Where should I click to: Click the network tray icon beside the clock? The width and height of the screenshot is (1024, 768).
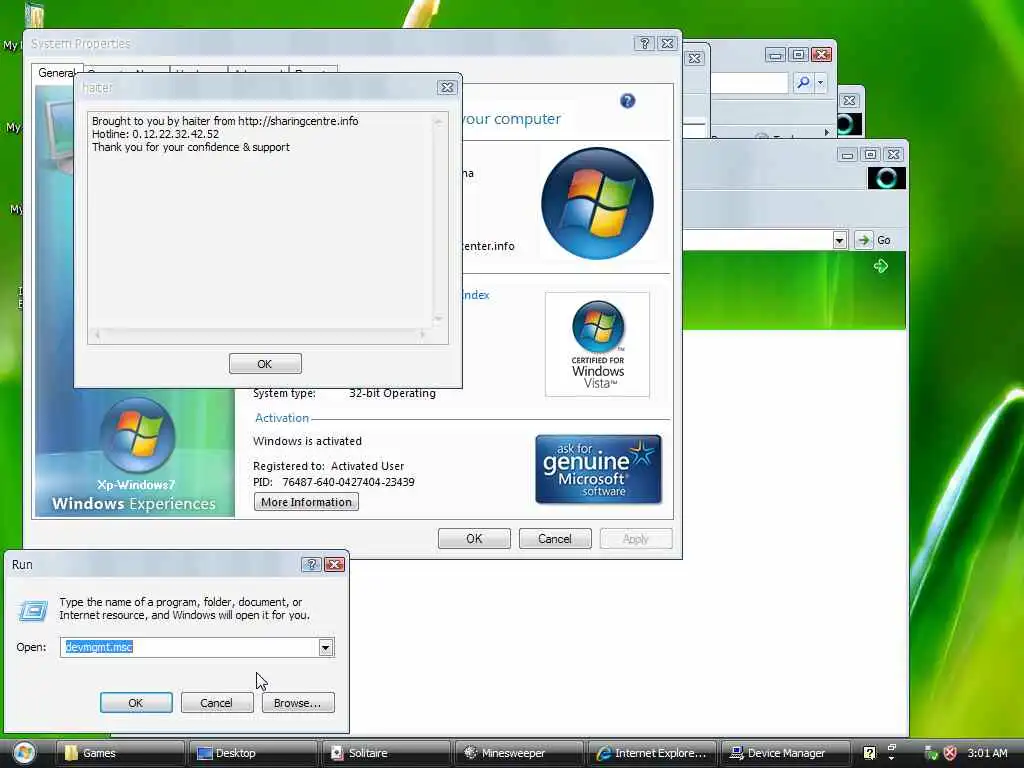(931, 753)
